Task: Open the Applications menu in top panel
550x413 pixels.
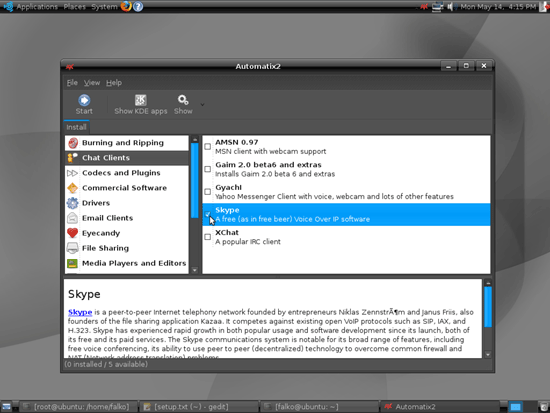Action: pos(37,6)
